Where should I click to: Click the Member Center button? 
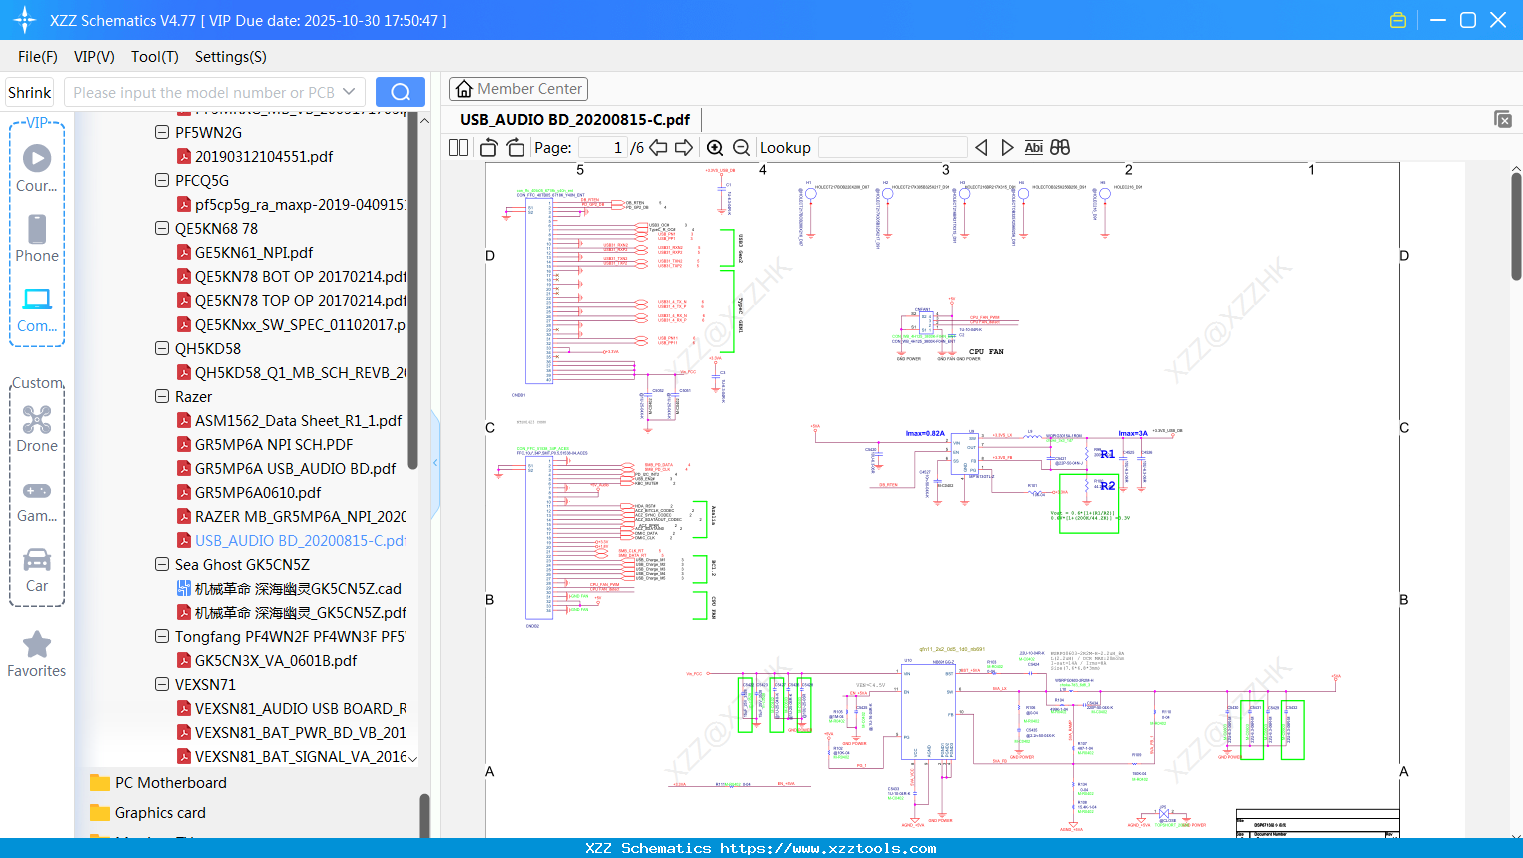pyautogui.click(x=518, y=89)
